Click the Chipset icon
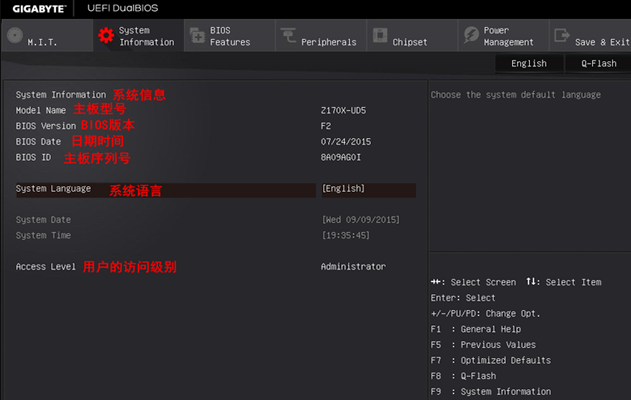 click(x=380, y=35)
